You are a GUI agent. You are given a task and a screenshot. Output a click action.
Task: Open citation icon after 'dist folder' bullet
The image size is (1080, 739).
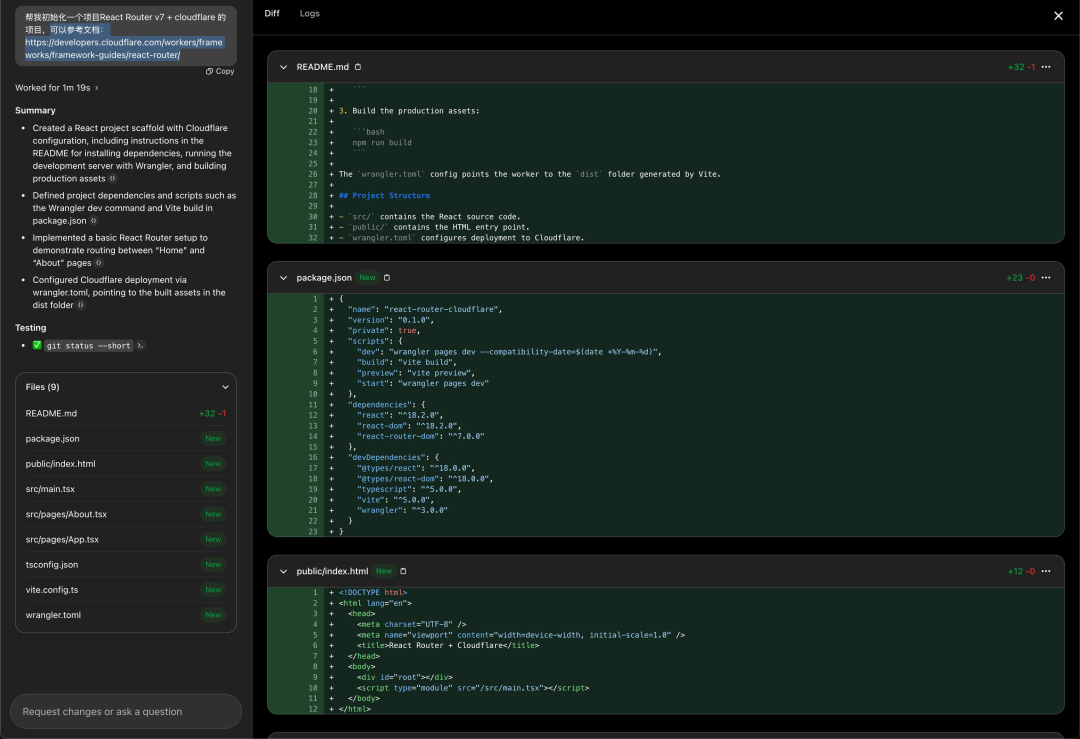[81, 304]
